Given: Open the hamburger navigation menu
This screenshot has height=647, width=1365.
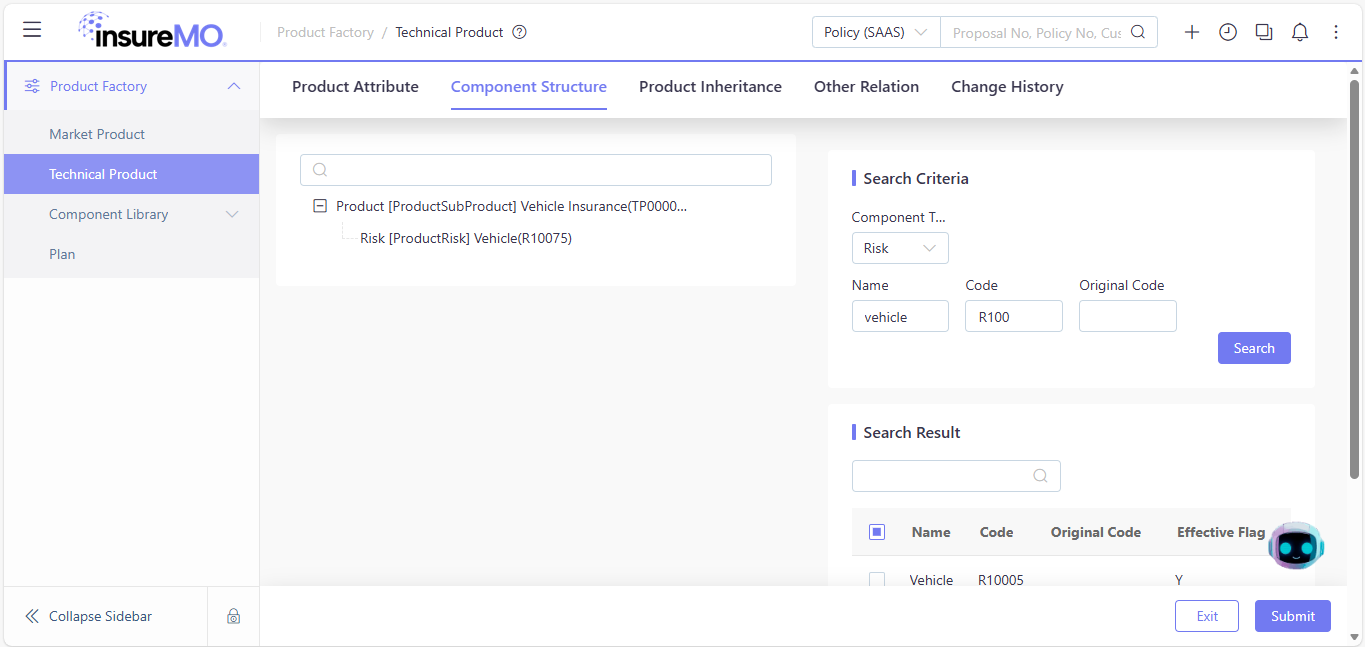Looking at the screenshot, I should 32,30.
